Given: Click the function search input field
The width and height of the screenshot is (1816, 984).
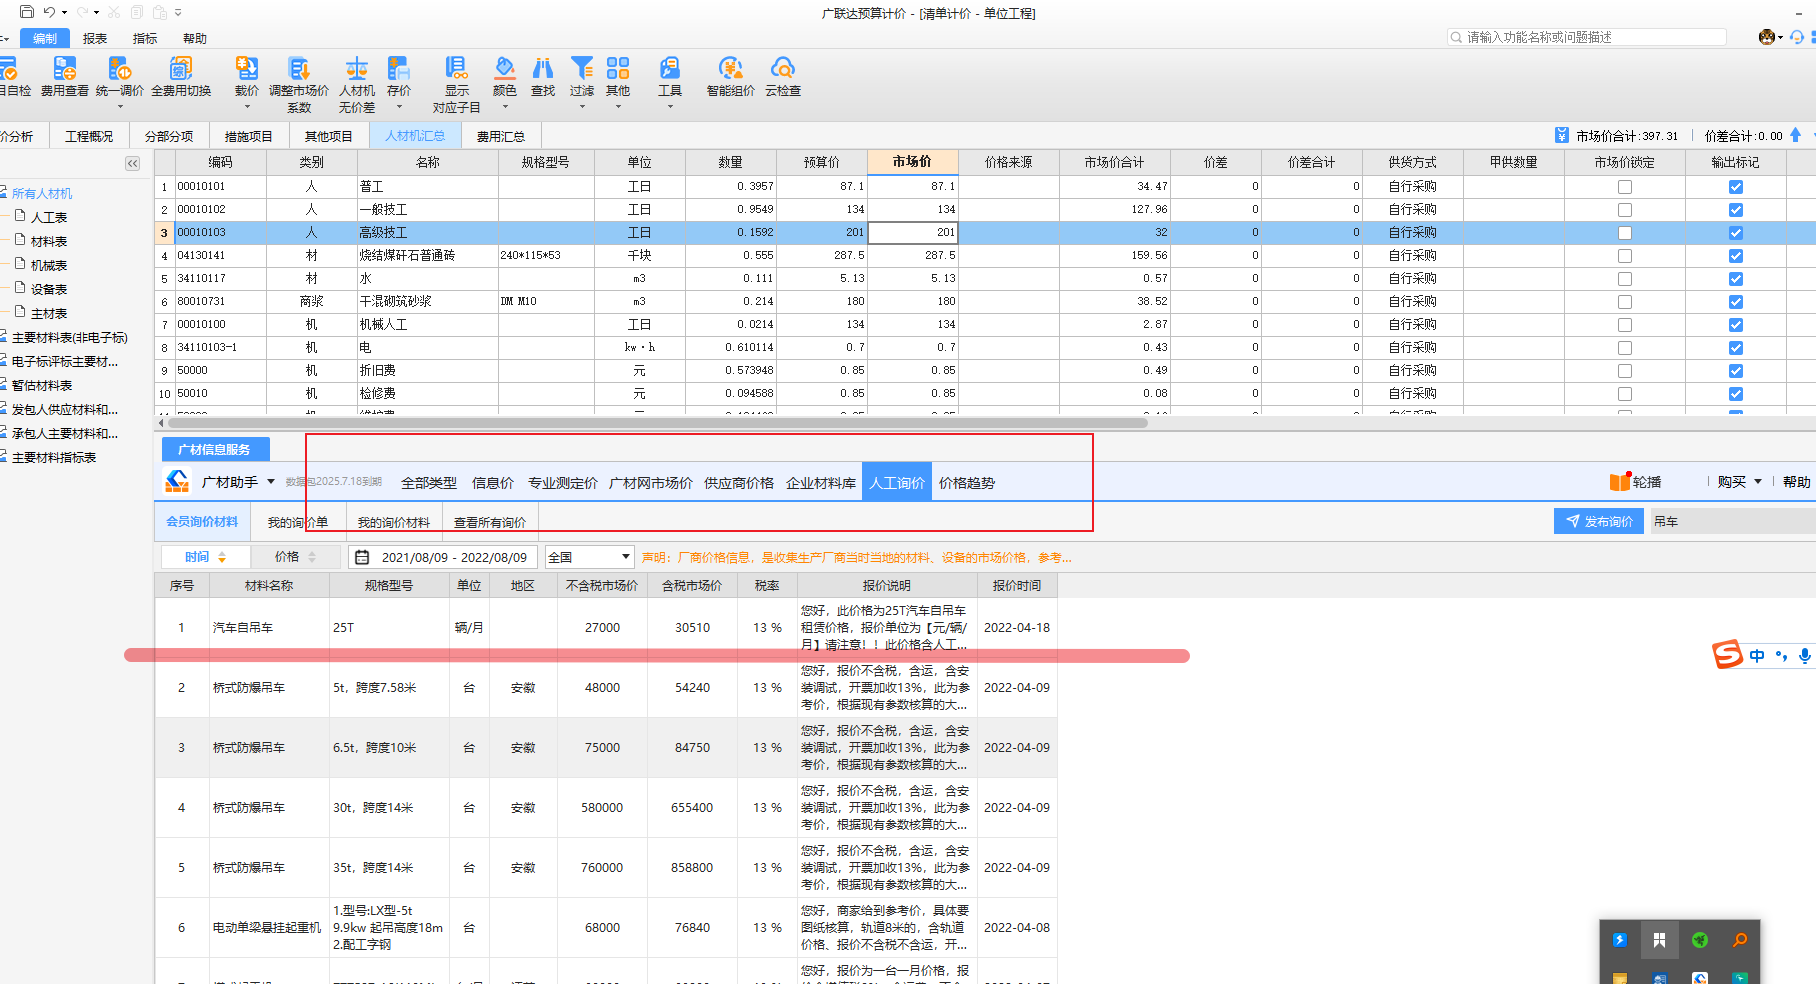Looking at the screenshot, I should point(1587,37).
